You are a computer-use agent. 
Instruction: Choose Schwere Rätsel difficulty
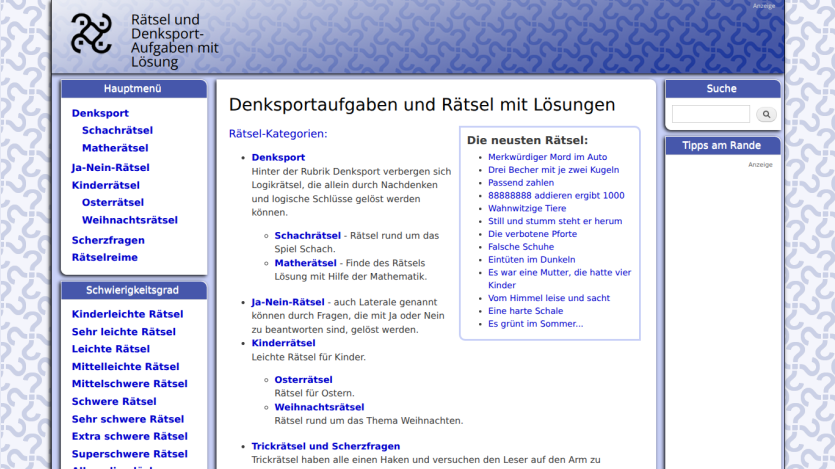pyautogui.click(x=114, y=401)
